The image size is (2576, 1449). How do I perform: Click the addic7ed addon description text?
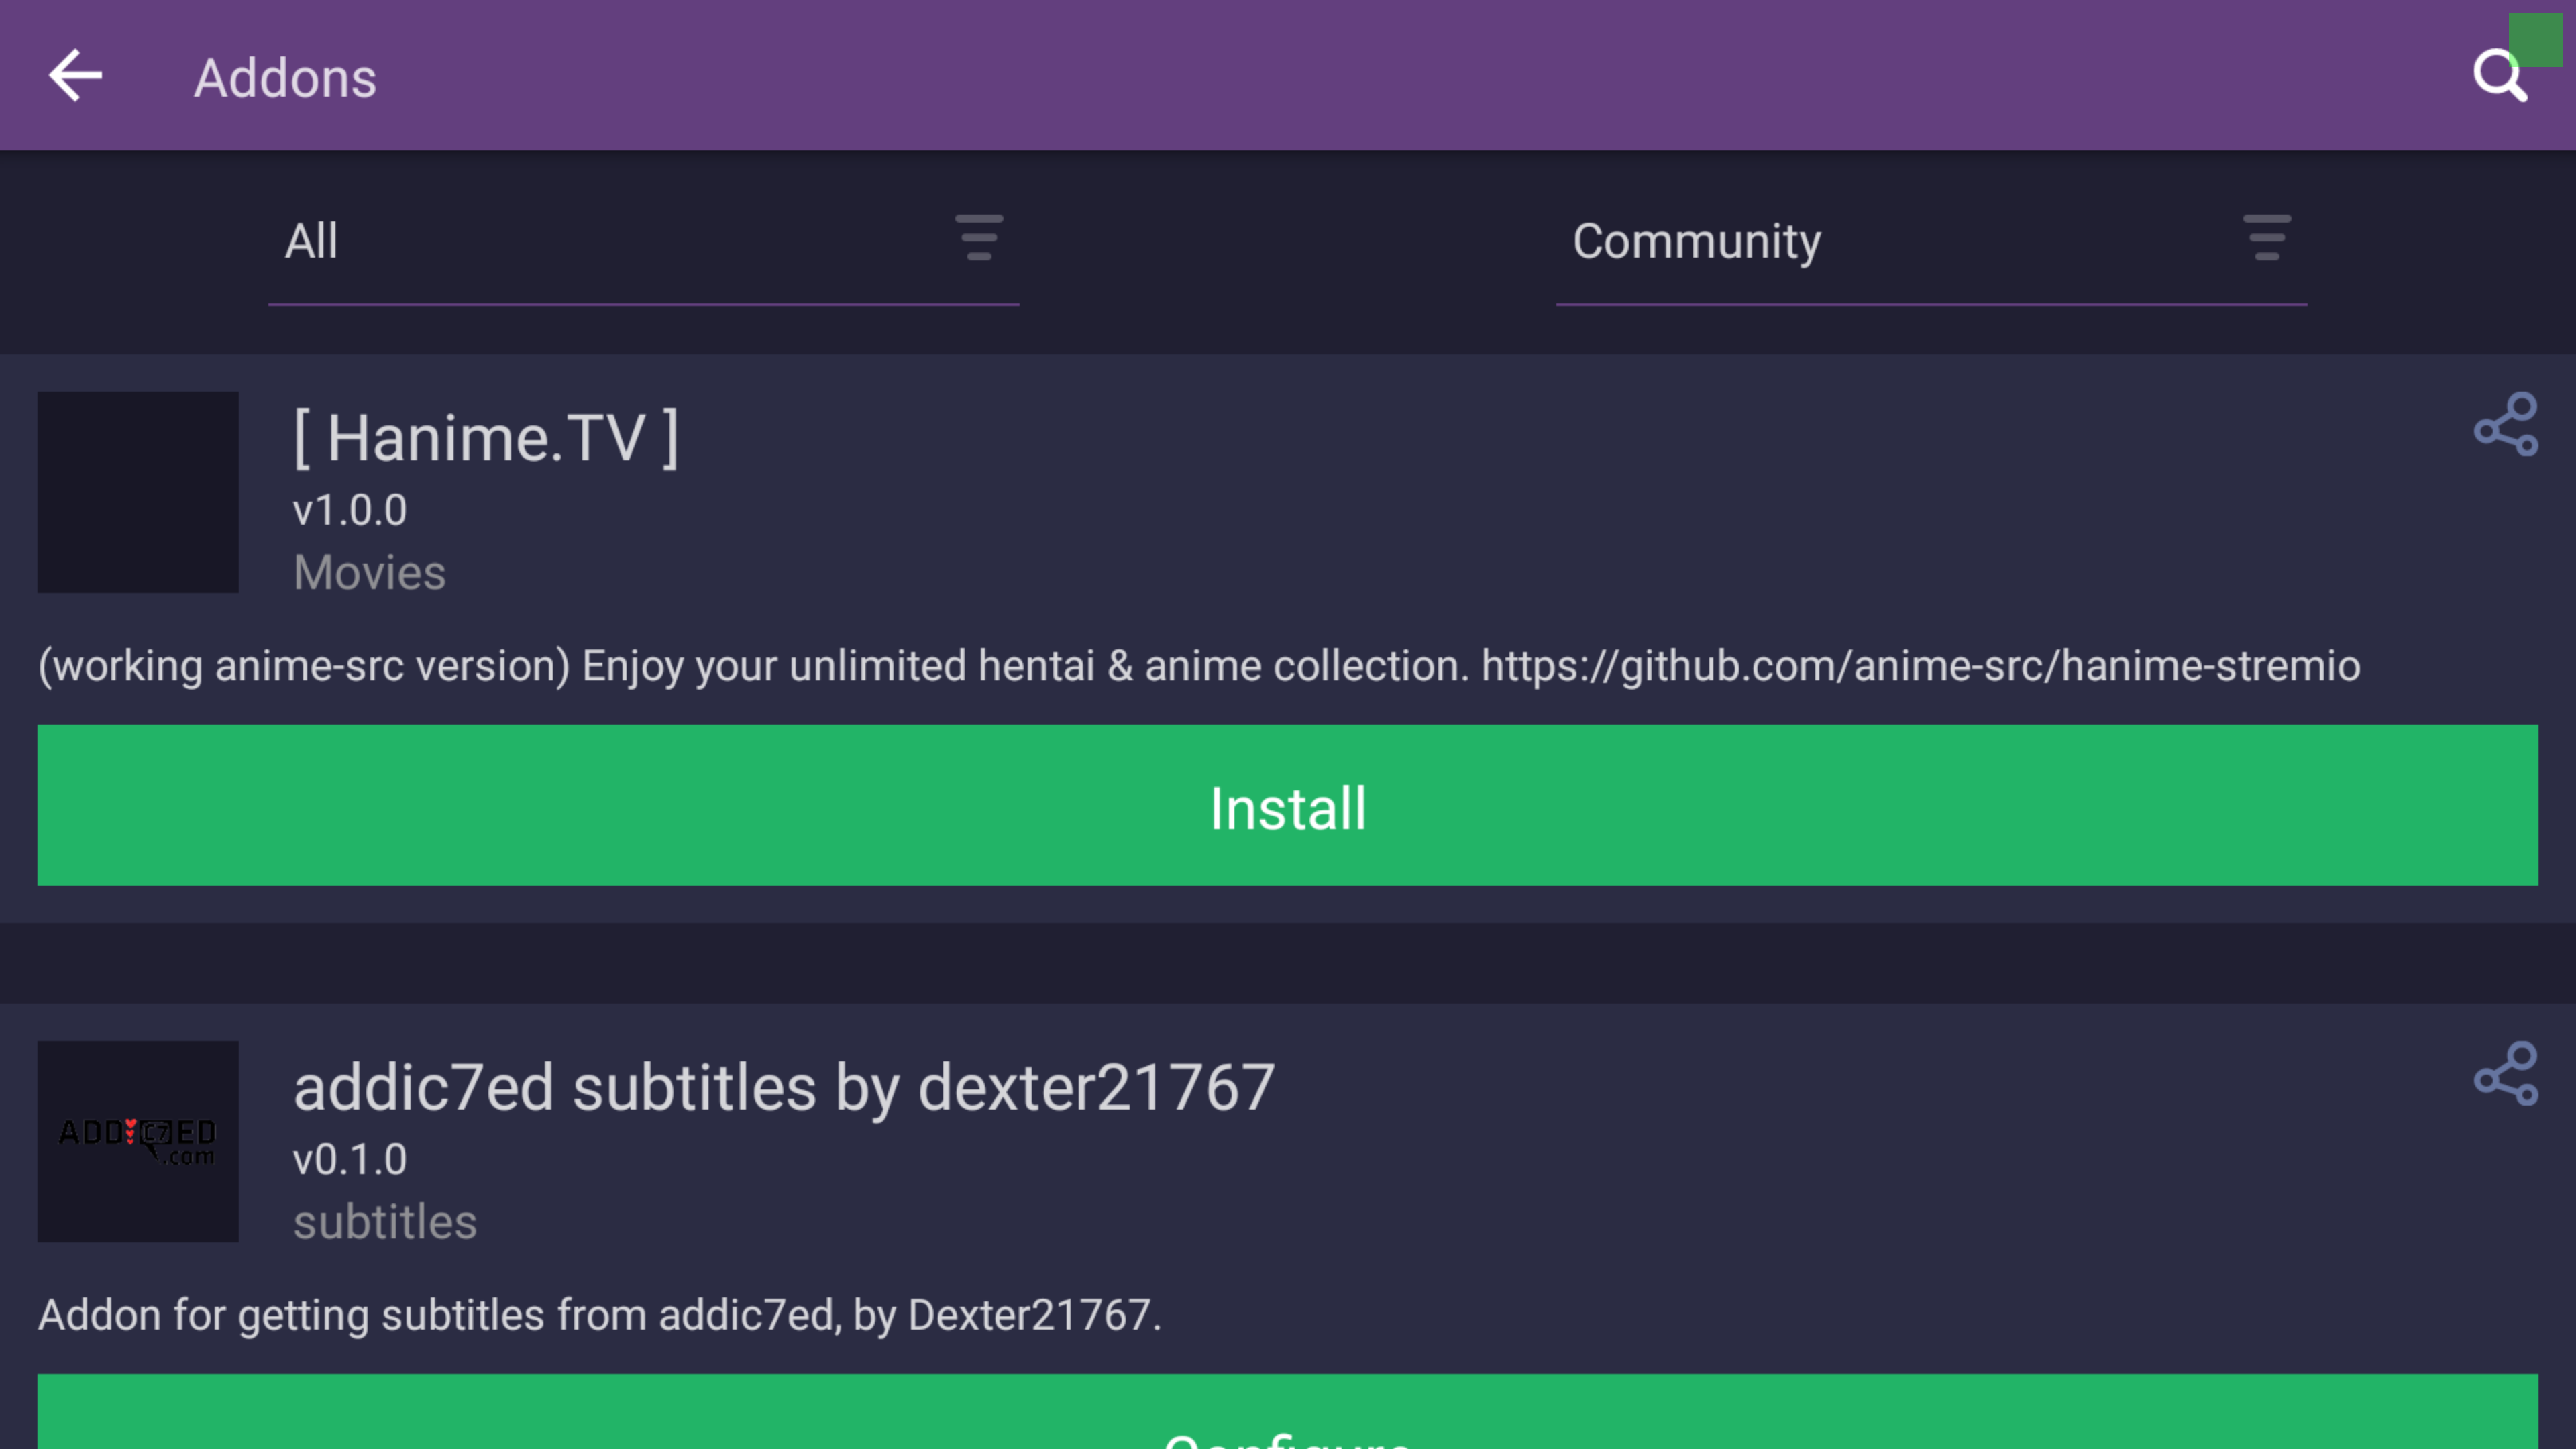[x=599, y=1315]
